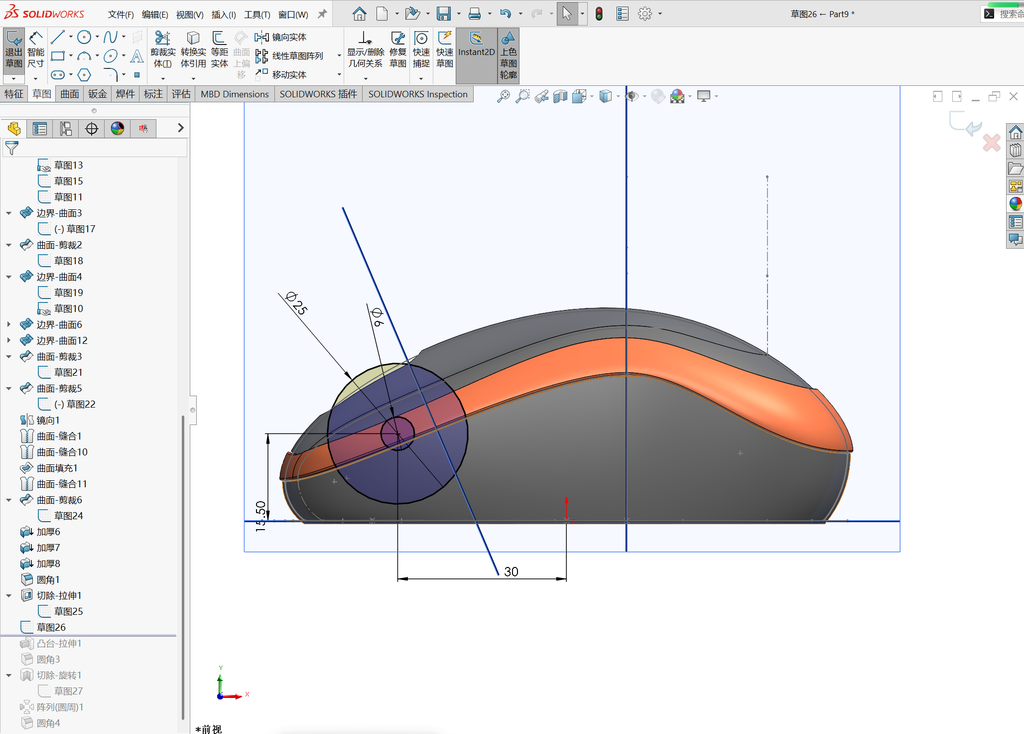Image resolution: width=1024 pixels, height=734 pixels.
Task: Switch to the 曲面 tab
Action: (69, 94)
